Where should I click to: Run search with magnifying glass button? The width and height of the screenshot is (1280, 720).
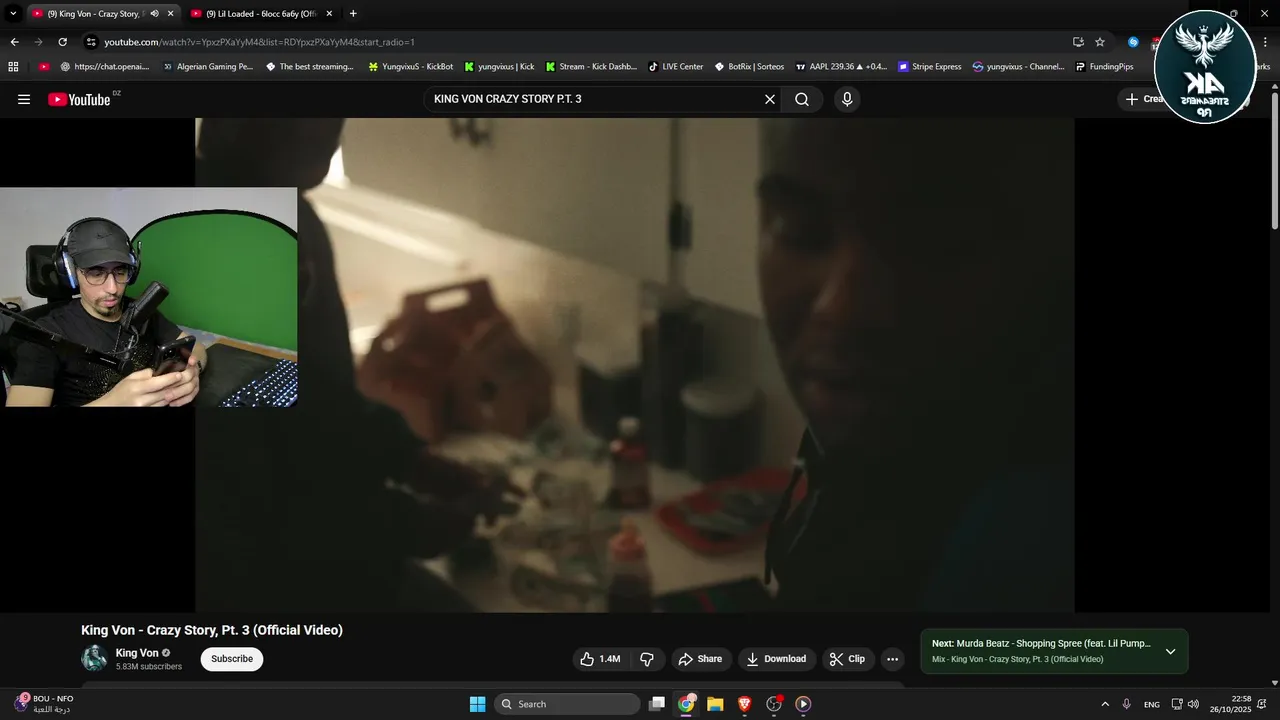click(x=802, y=99)
